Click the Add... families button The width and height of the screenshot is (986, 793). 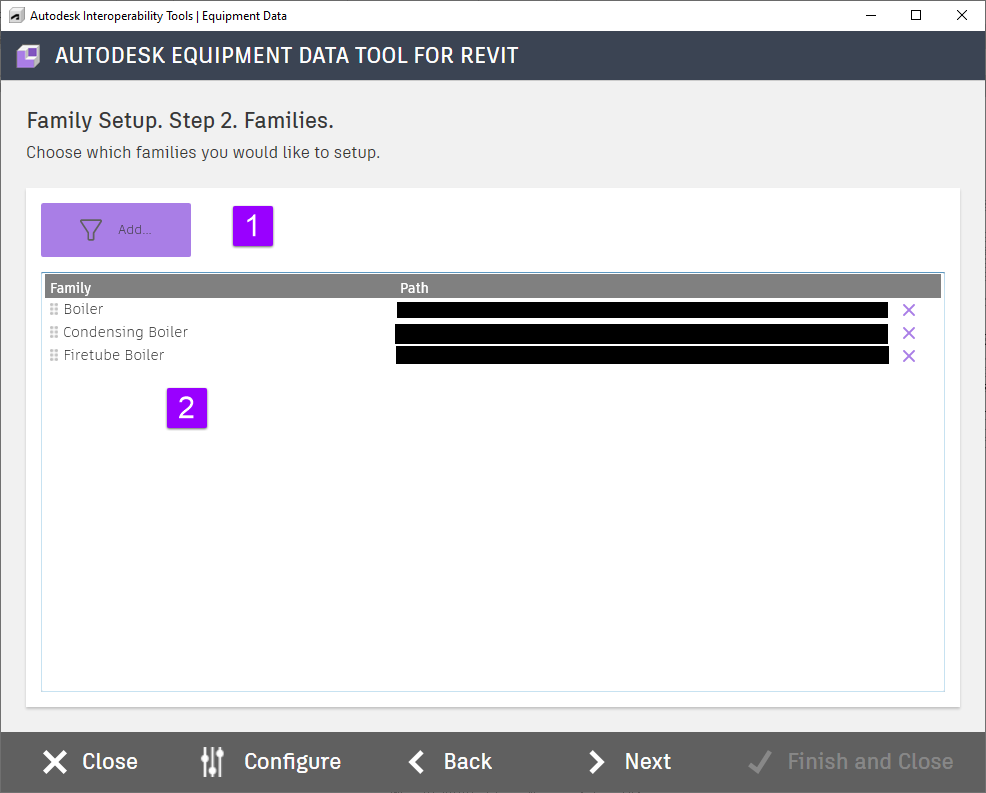click(x=116, y=230)
